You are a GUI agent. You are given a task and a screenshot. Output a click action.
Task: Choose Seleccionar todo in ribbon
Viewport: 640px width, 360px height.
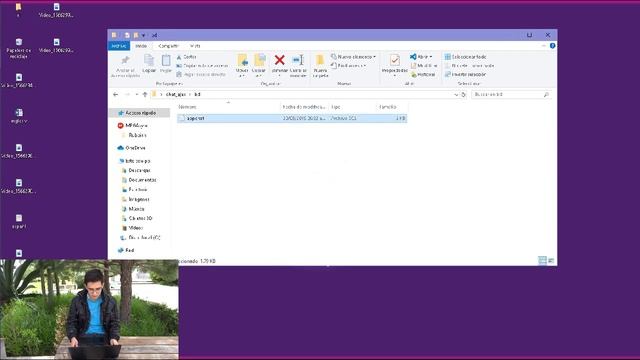click(465, 57)
